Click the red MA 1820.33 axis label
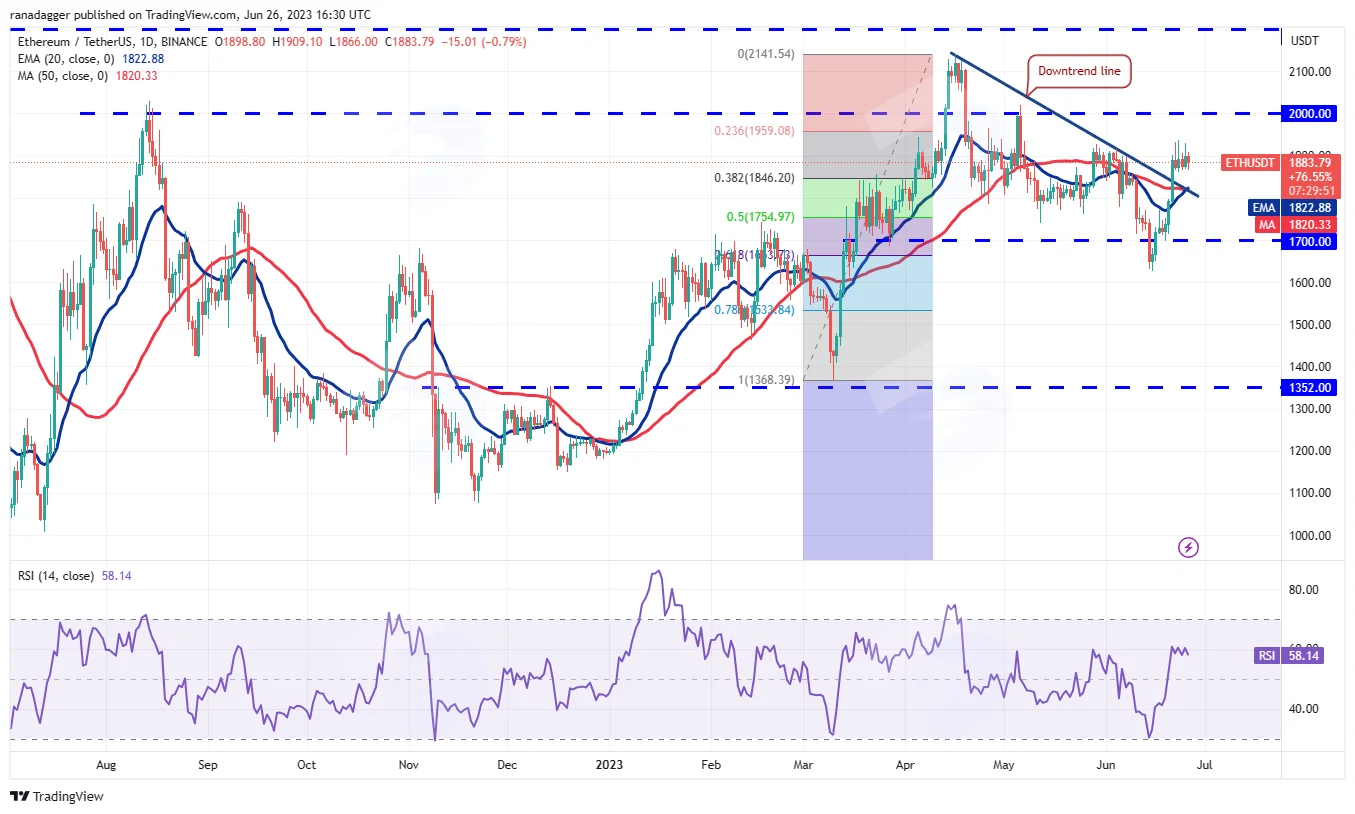 click(1293, 225)
